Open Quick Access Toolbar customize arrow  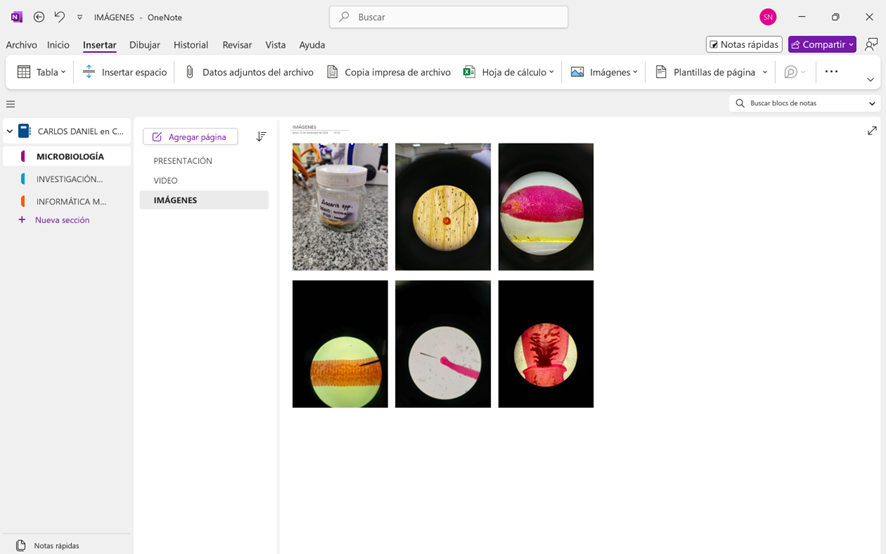pyautogui.click(x=80, y=18)
